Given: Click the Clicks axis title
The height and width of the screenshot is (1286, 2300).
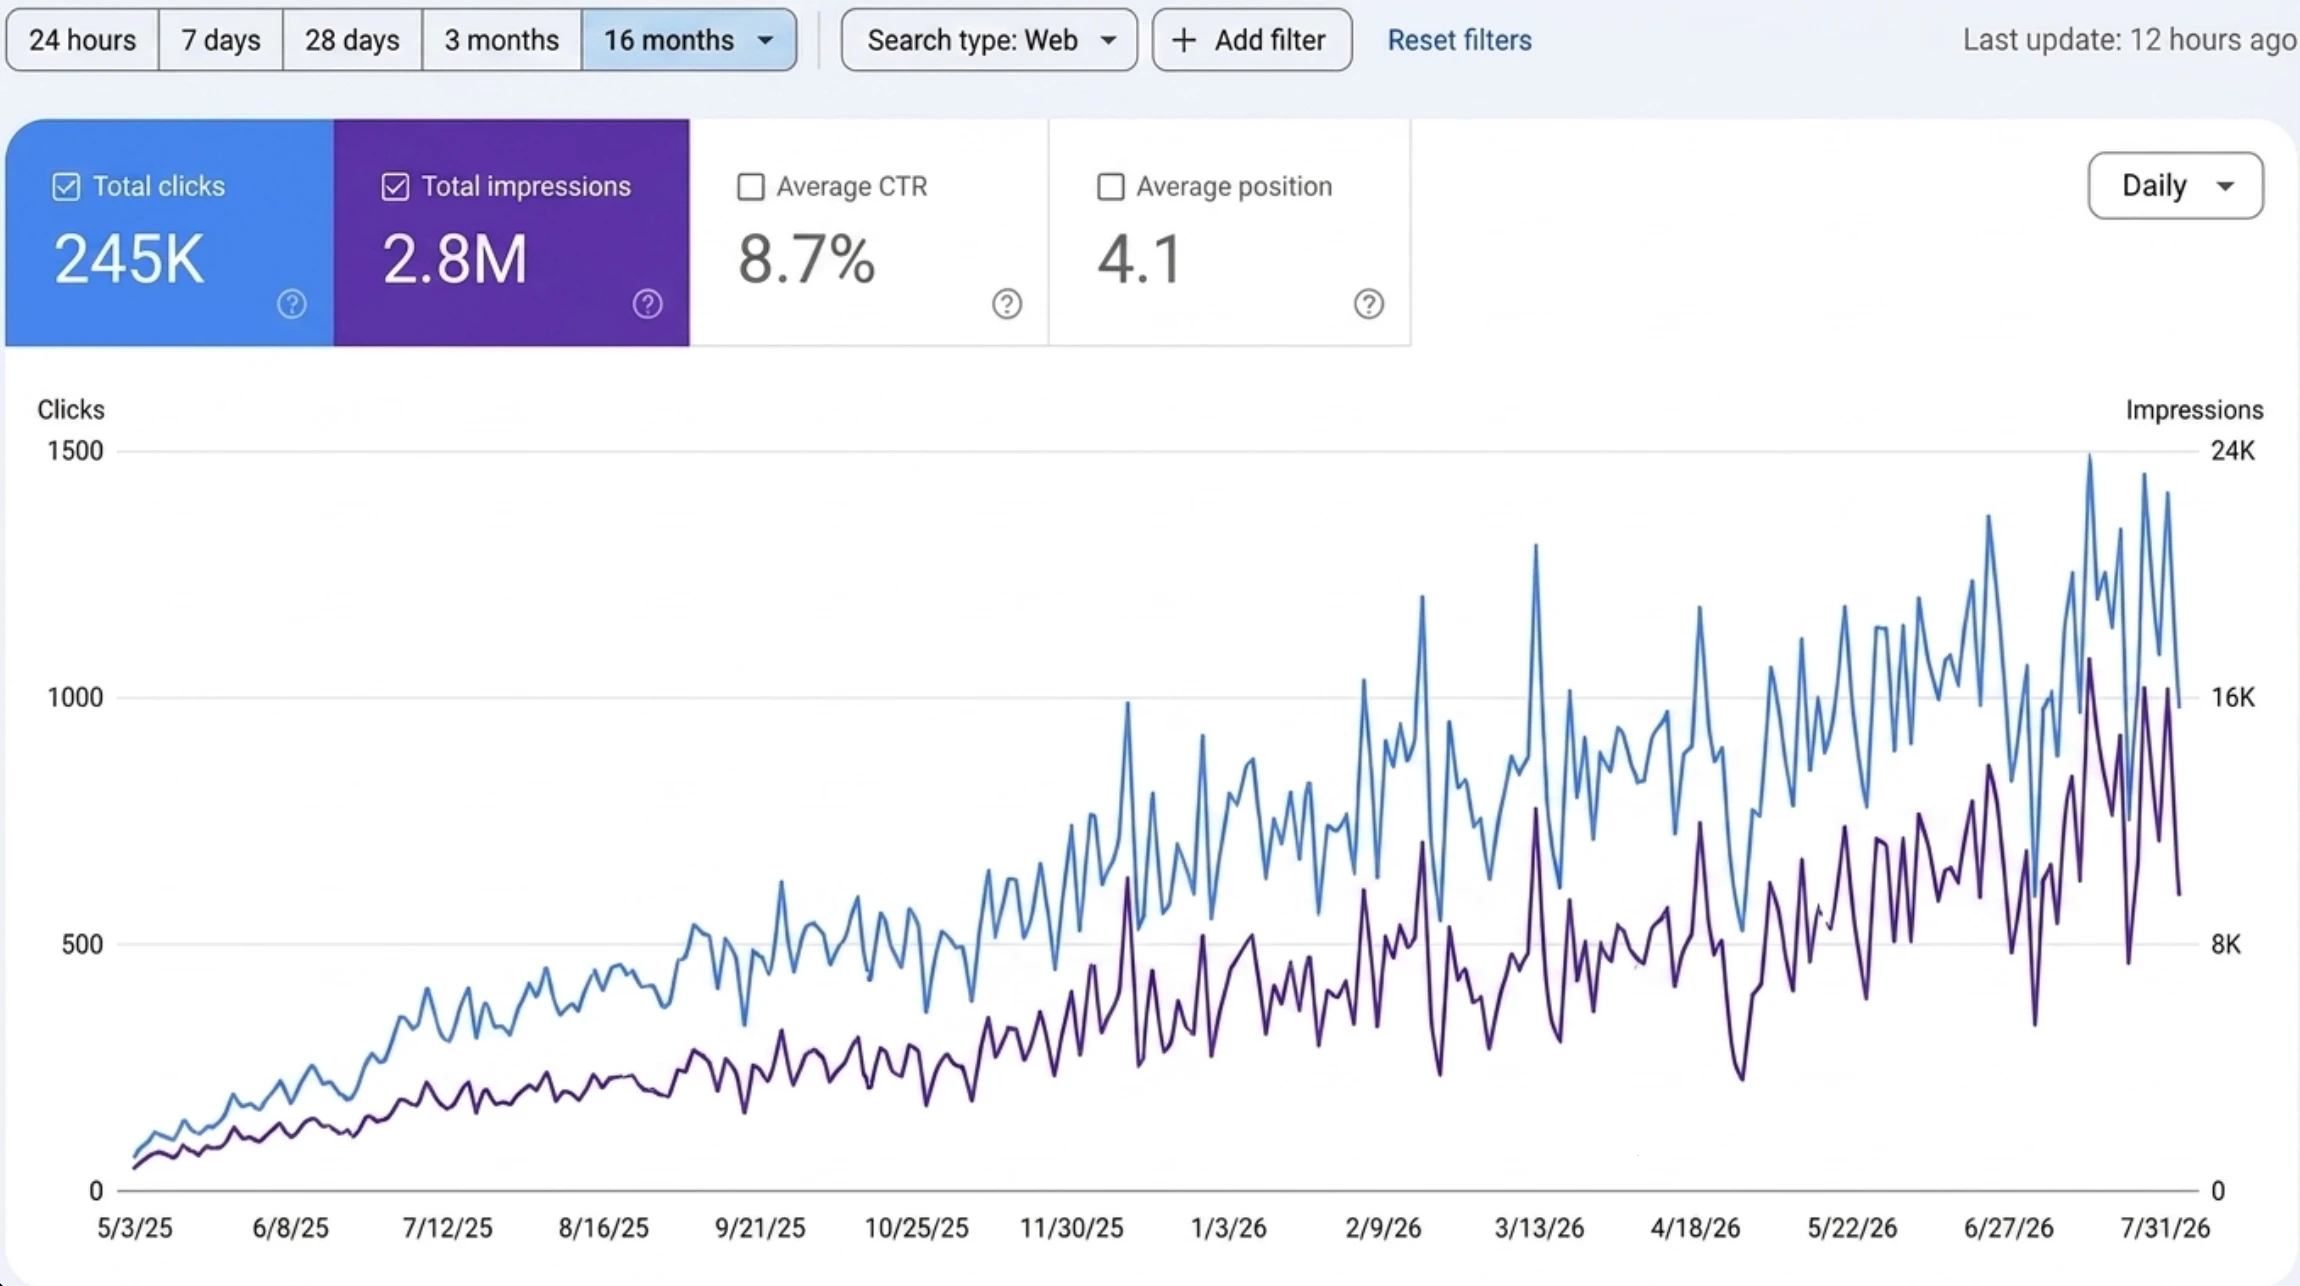Looking at the screenshot, I should tap(71, 410).
